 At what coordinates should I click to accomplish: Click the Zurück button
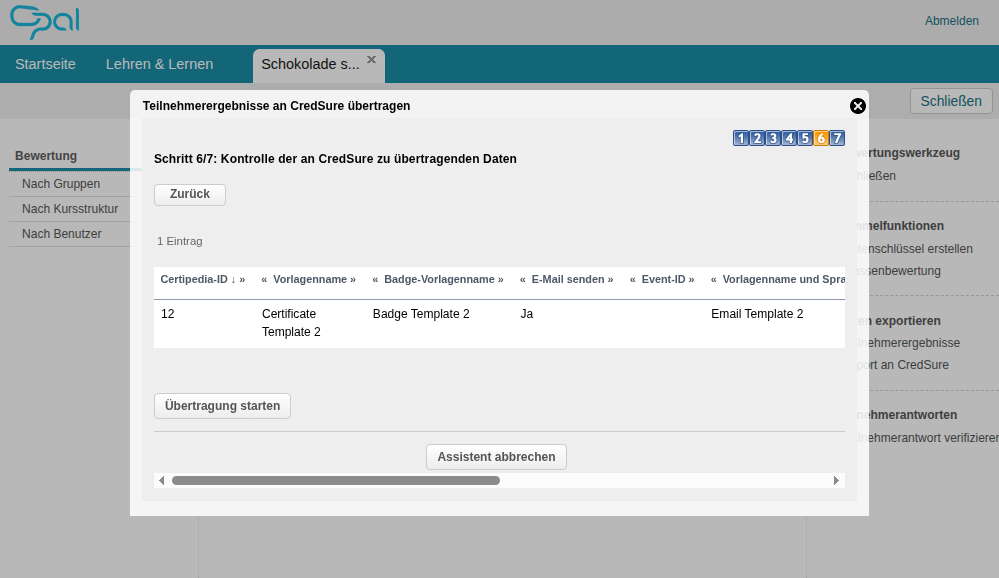190,194
